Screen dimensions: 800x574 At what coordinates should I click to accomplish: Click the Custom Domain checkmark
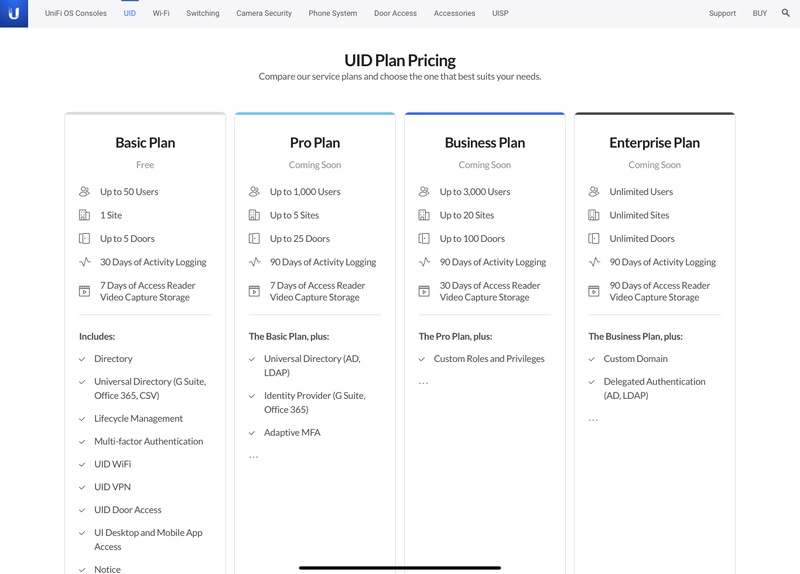[x=592, y=359]
